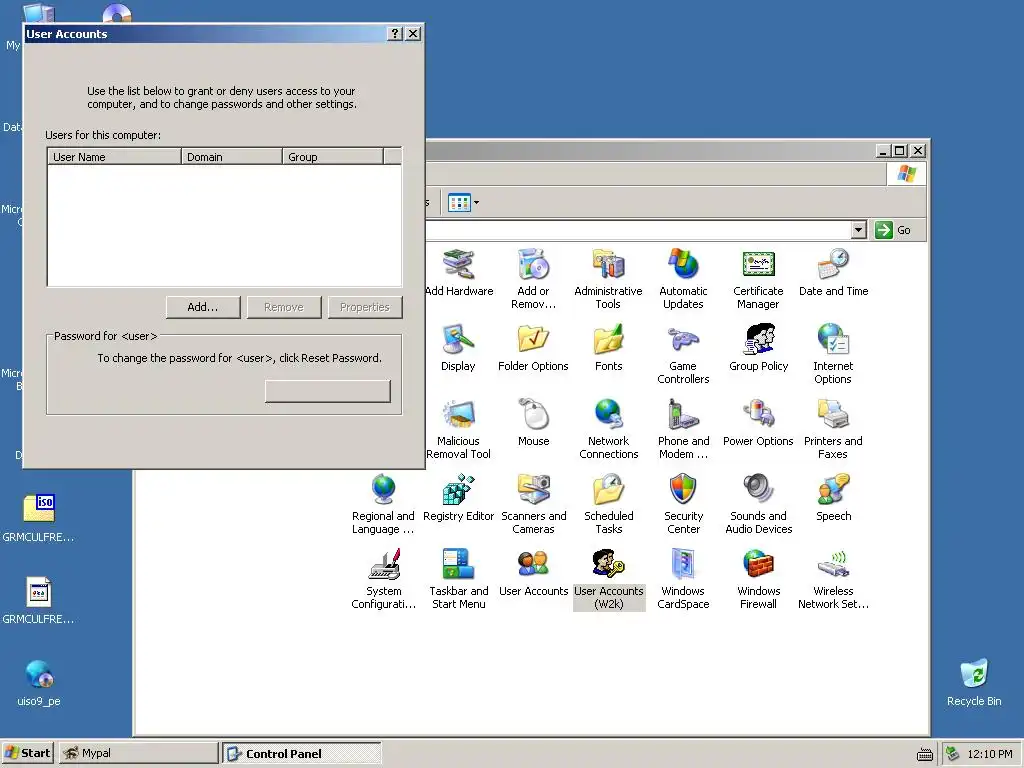
Task: Open Windows CardSpace icon
Action: pos(683,564)
